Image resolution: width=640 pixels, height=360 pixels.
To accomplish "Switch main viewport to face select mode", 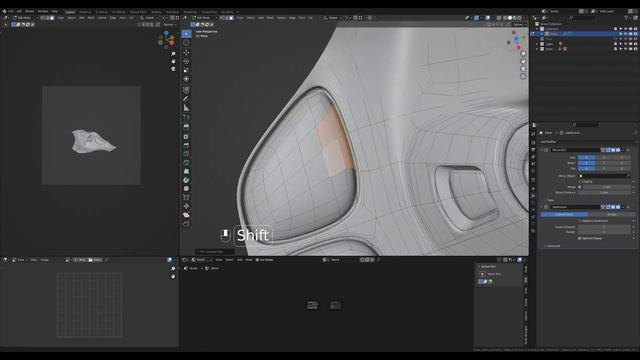I will pos(231,18).
